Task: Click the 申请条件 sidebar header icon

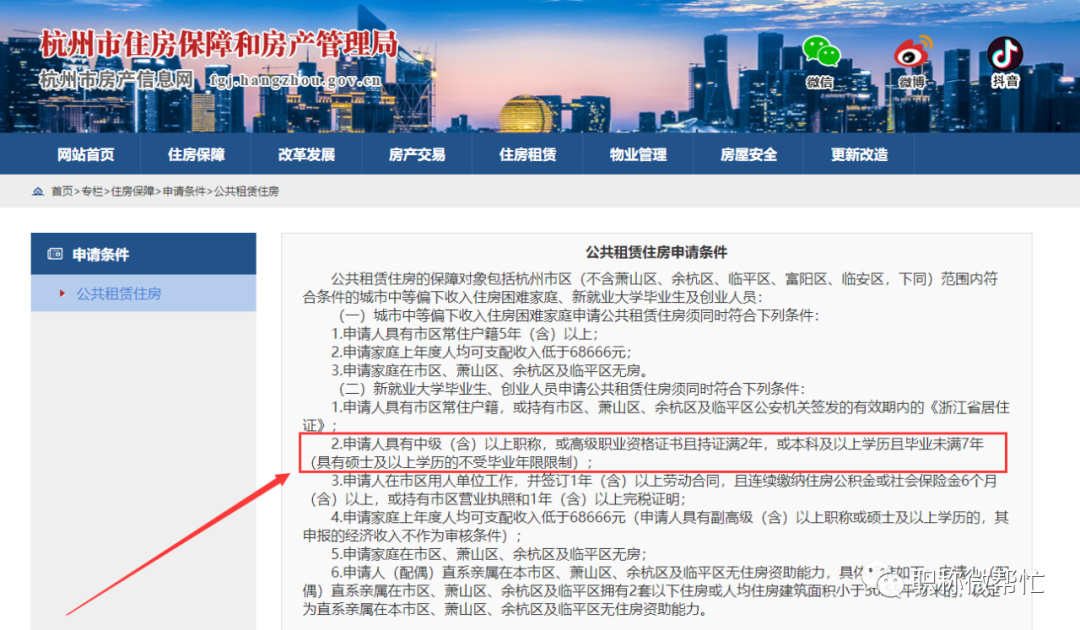Action: click(x=55, y=254)
